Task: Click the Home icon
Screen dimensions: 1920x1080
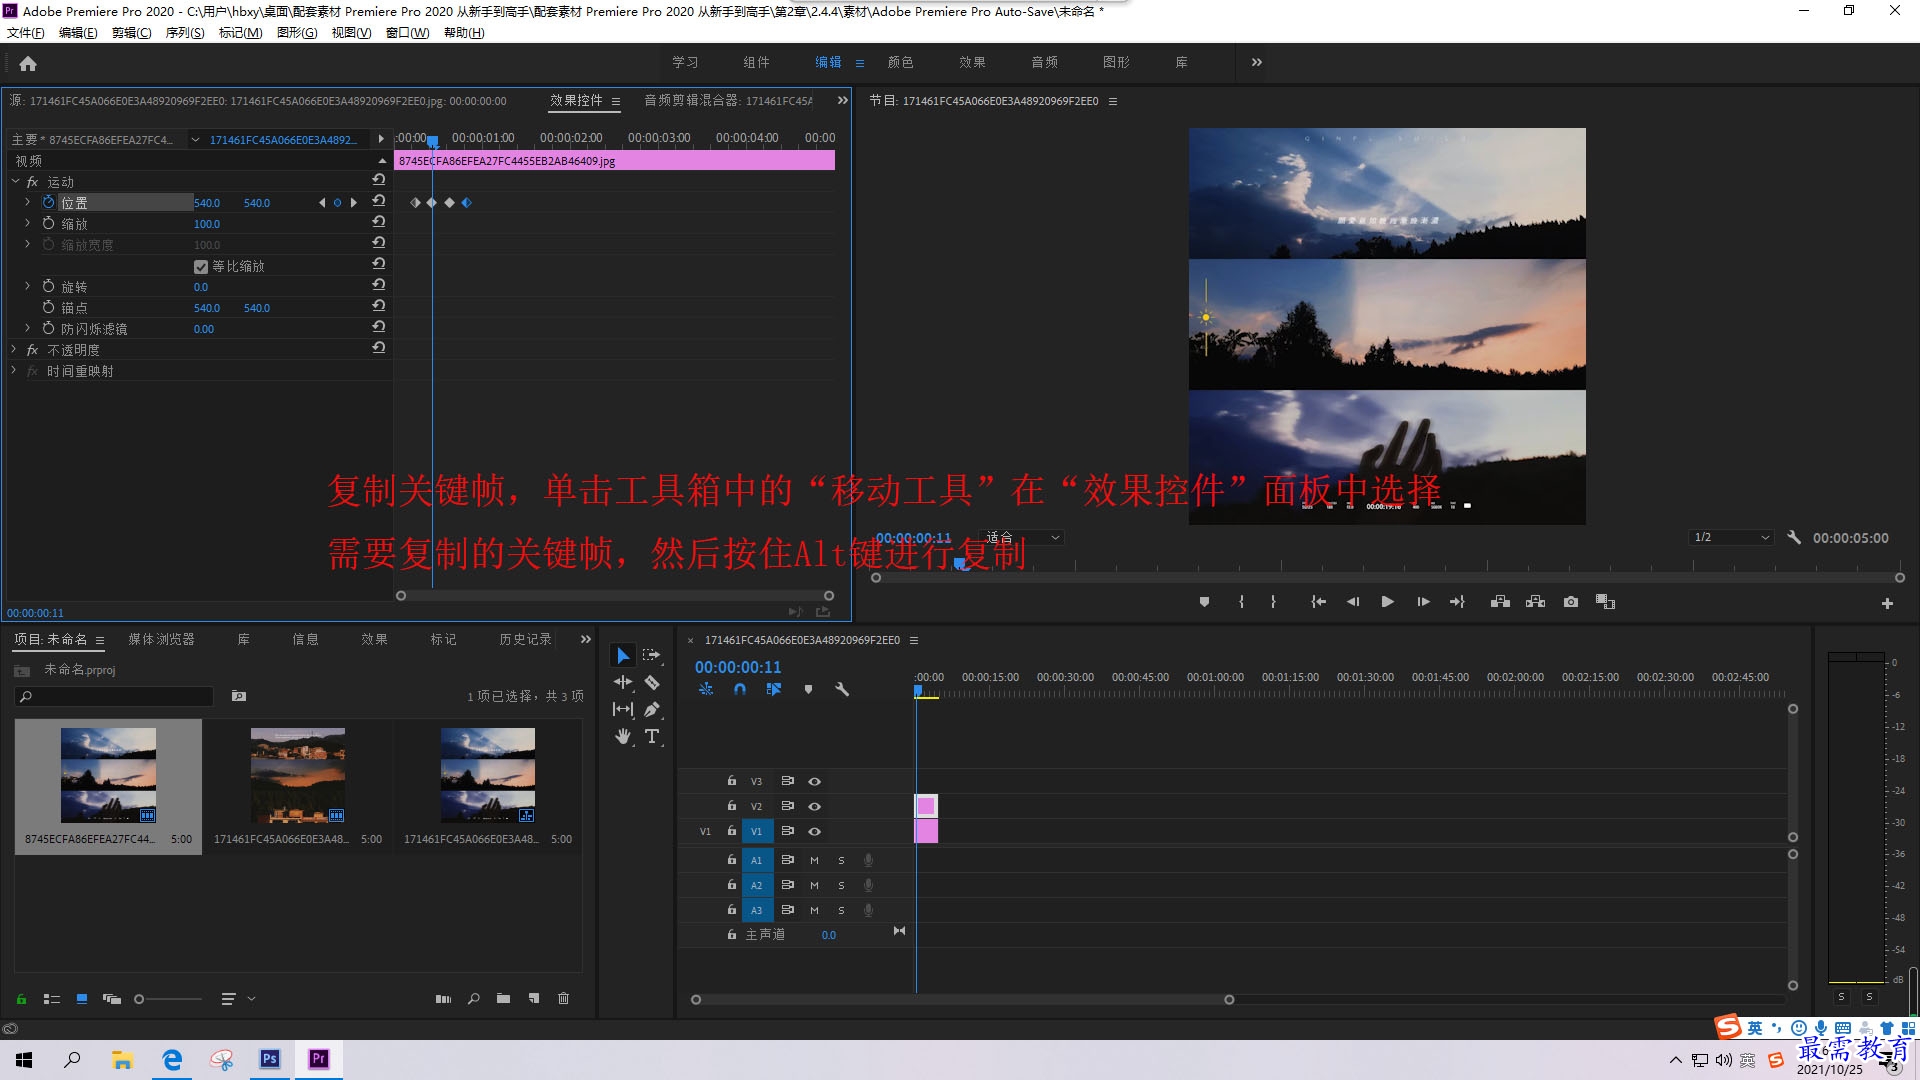Action: coord(28,63)
